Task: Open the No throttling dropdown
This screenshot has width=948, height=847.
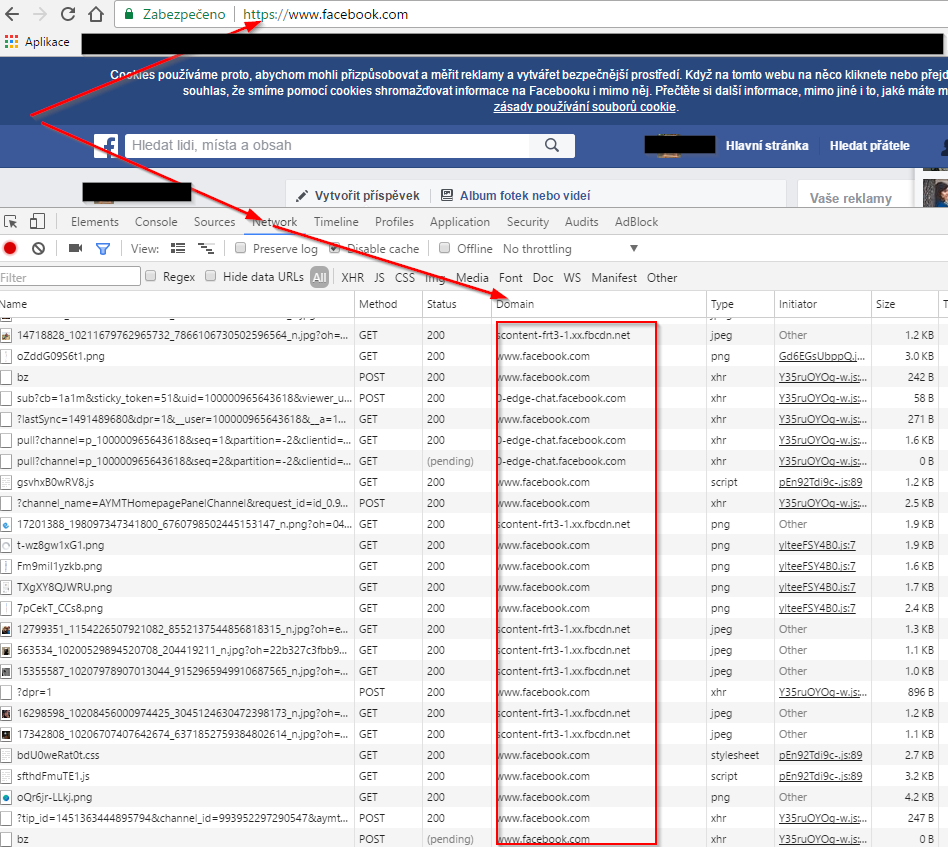Action: 570,248
